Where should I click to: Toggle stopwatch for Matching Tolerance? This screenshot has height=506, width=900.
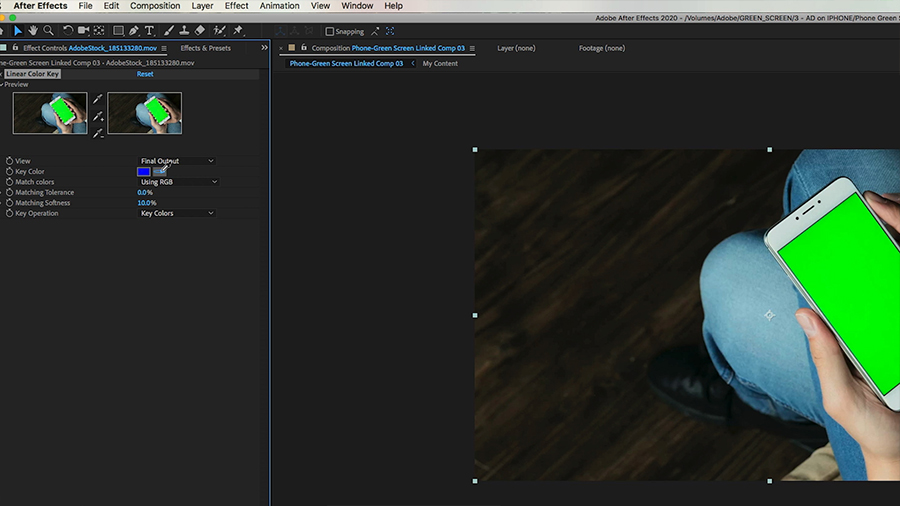tap(9, 192)
